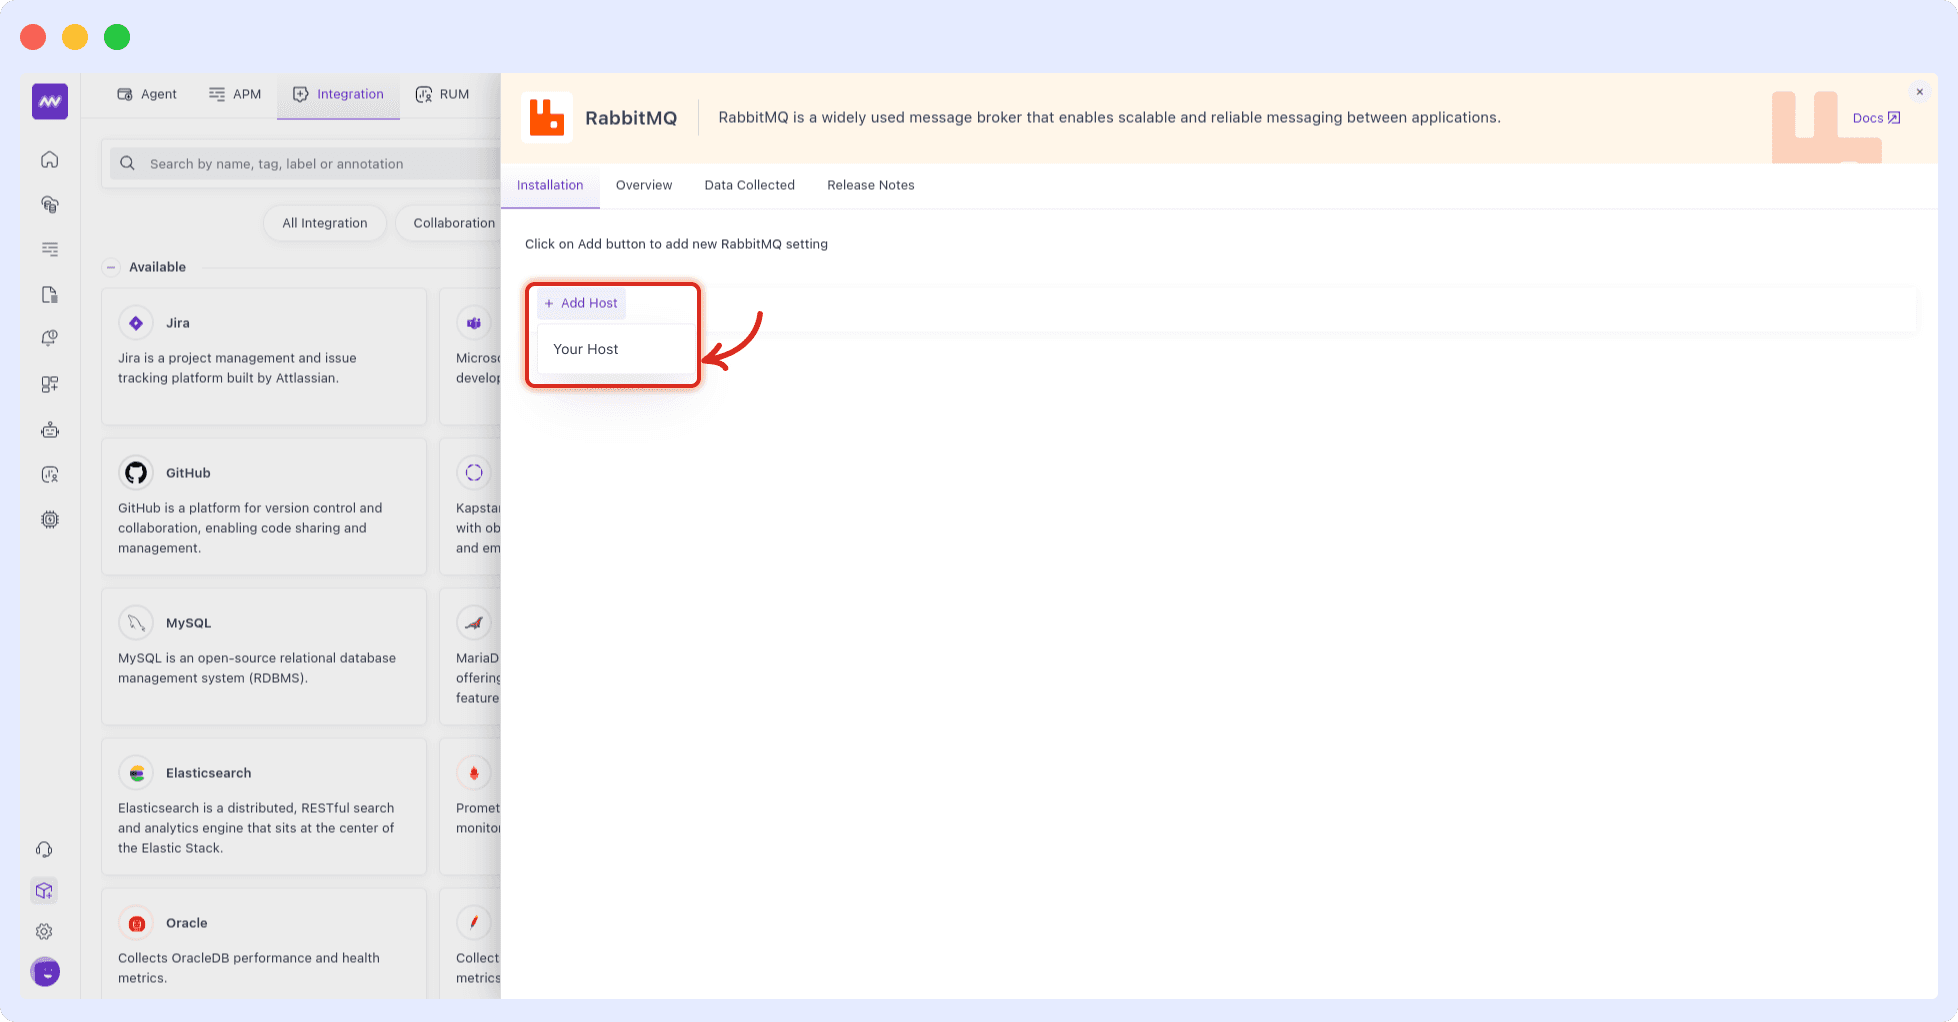This screenshot has width=1958, height=1022.
Task: Click the dashboards list icon in the sidebar
Action: point(49,249)
